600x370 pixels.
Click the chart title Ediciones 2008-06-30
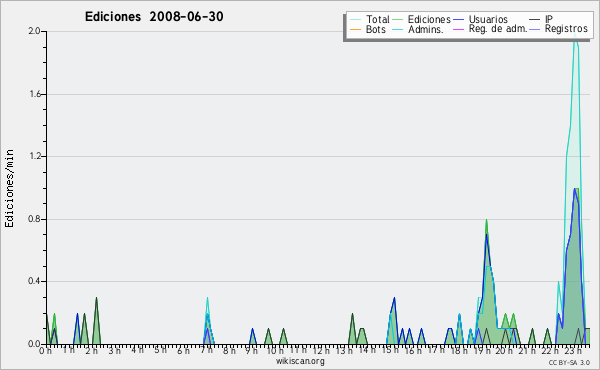point(154,16)
